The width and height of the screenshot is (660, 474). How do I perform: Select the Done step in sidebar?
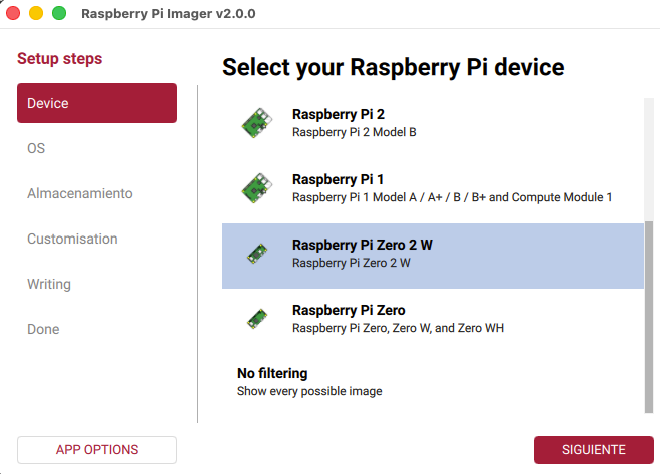pyautogui.click(x=43, y=329)
